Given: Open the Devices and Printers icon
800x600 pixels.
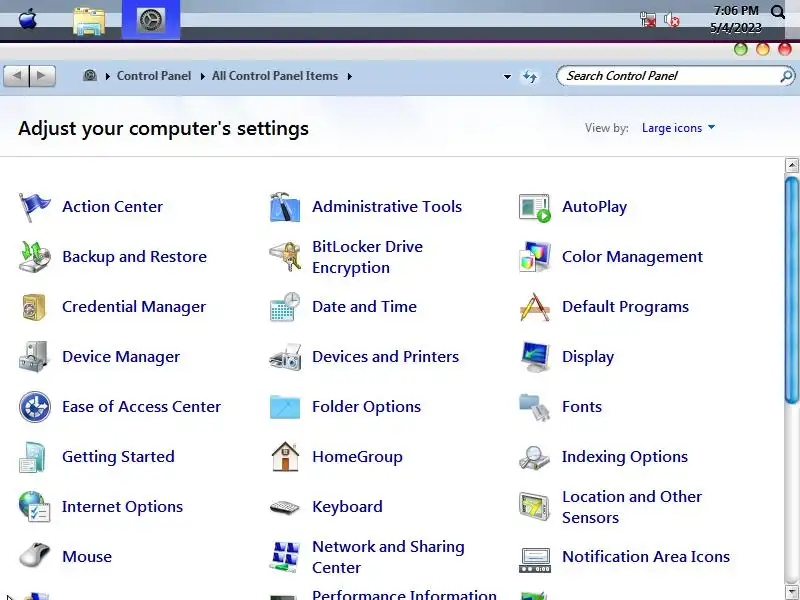Looking at the screenshot, I should 285,357.
